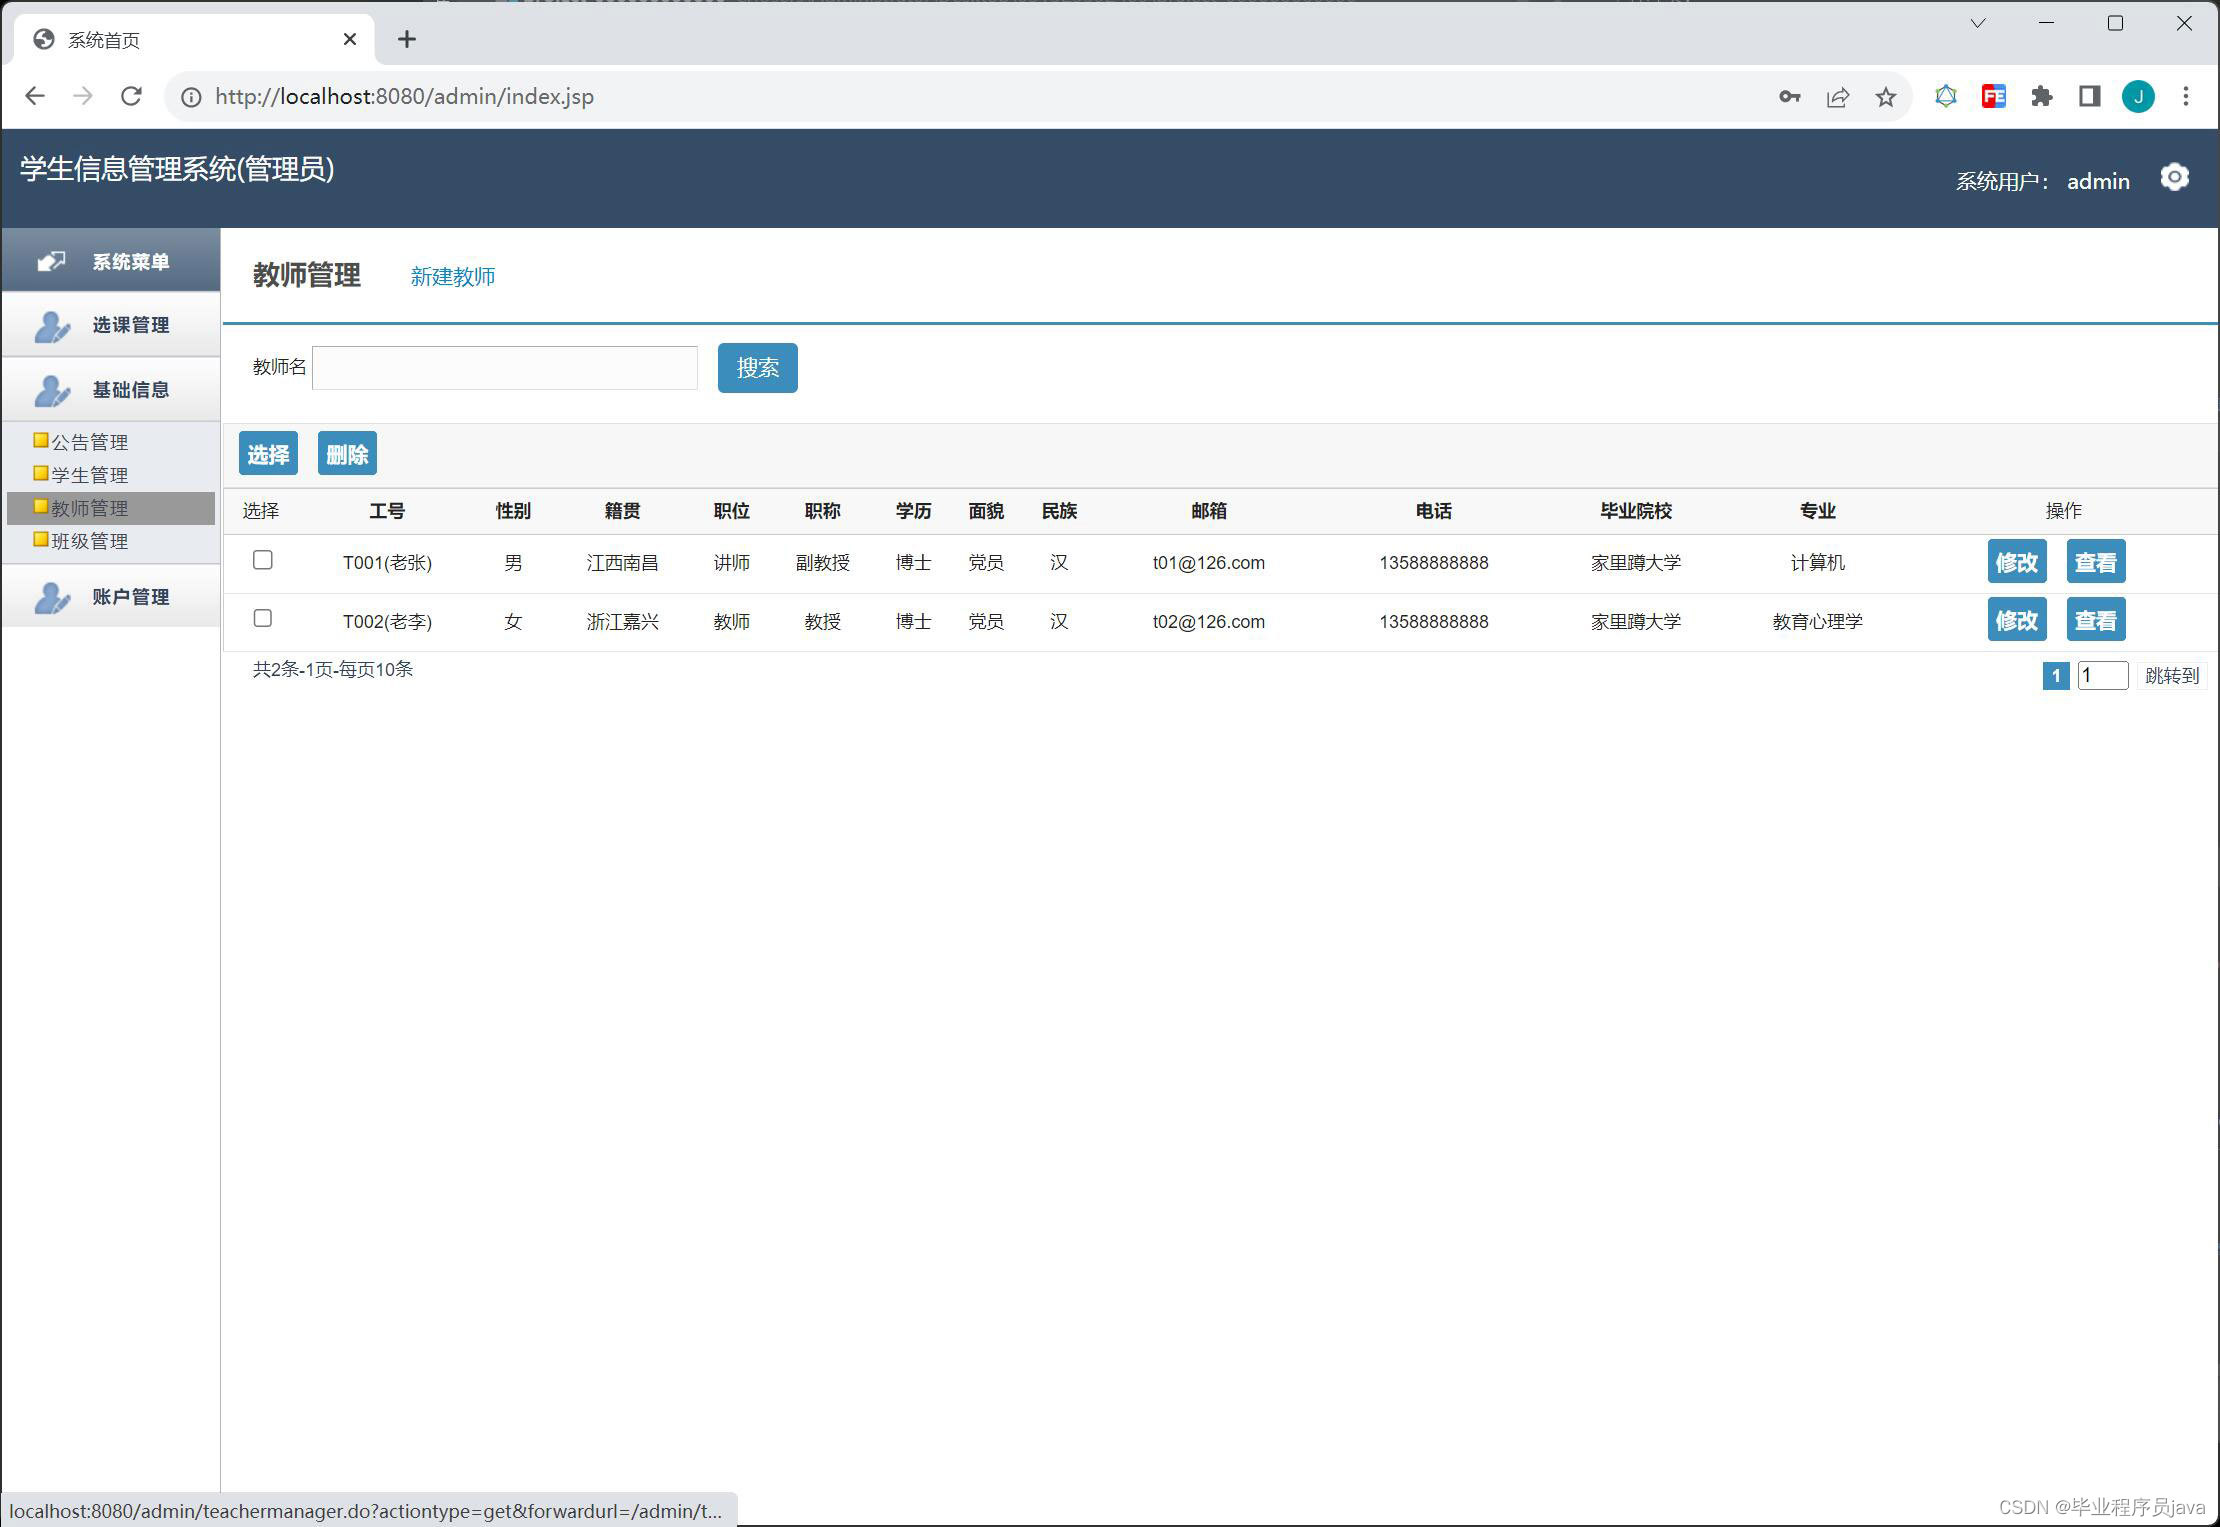
Task: Click the admin username text
Action: 2098,181
